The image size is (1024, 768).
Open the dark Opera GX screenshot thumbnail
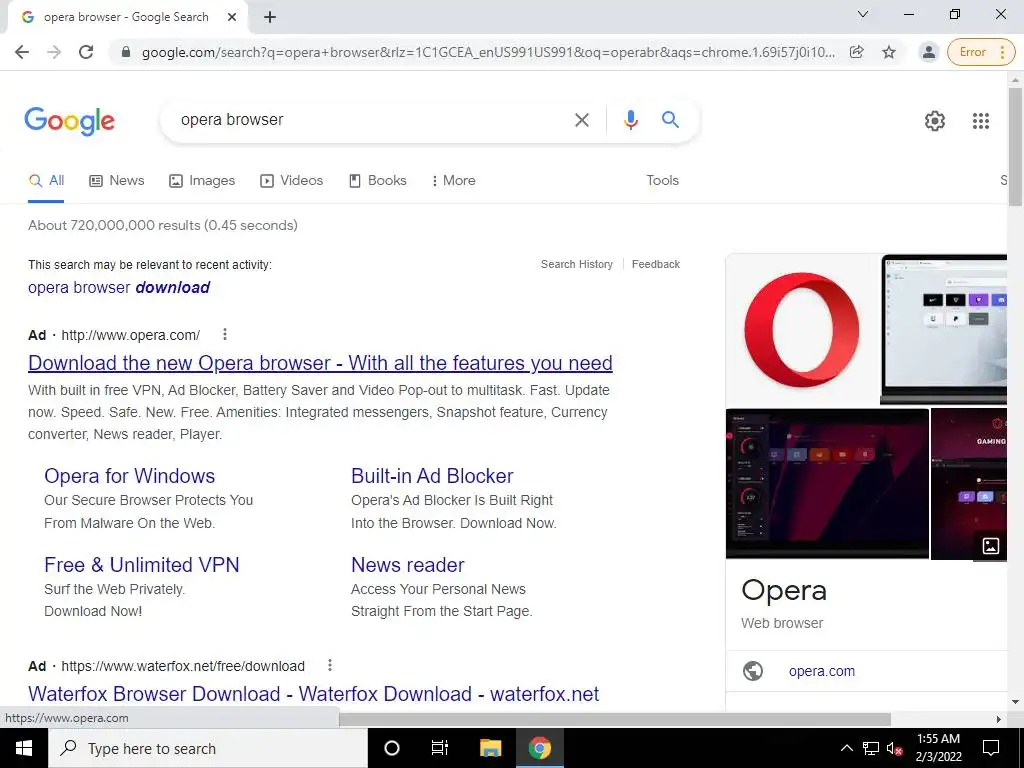click(827, 484)
